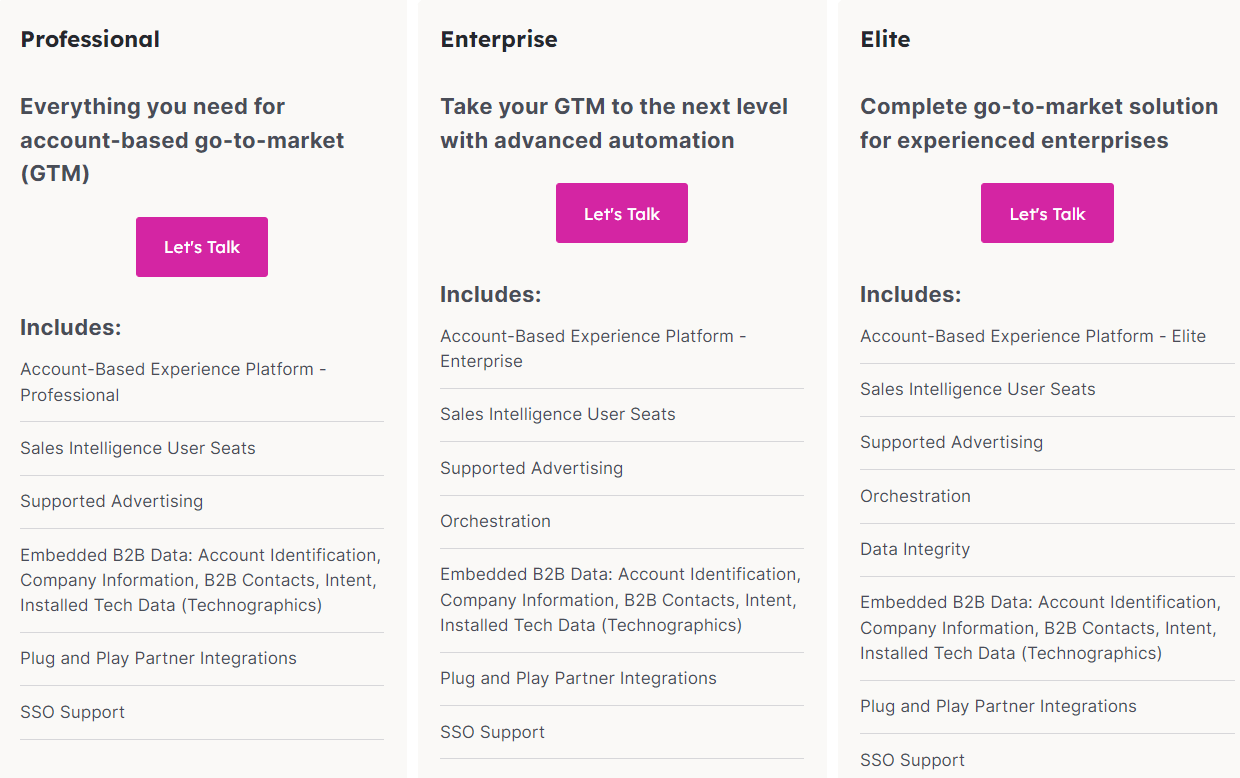Click Sales Intelligence User Seats in Professional
The image size is (1240, 778).
click(138, 448)
